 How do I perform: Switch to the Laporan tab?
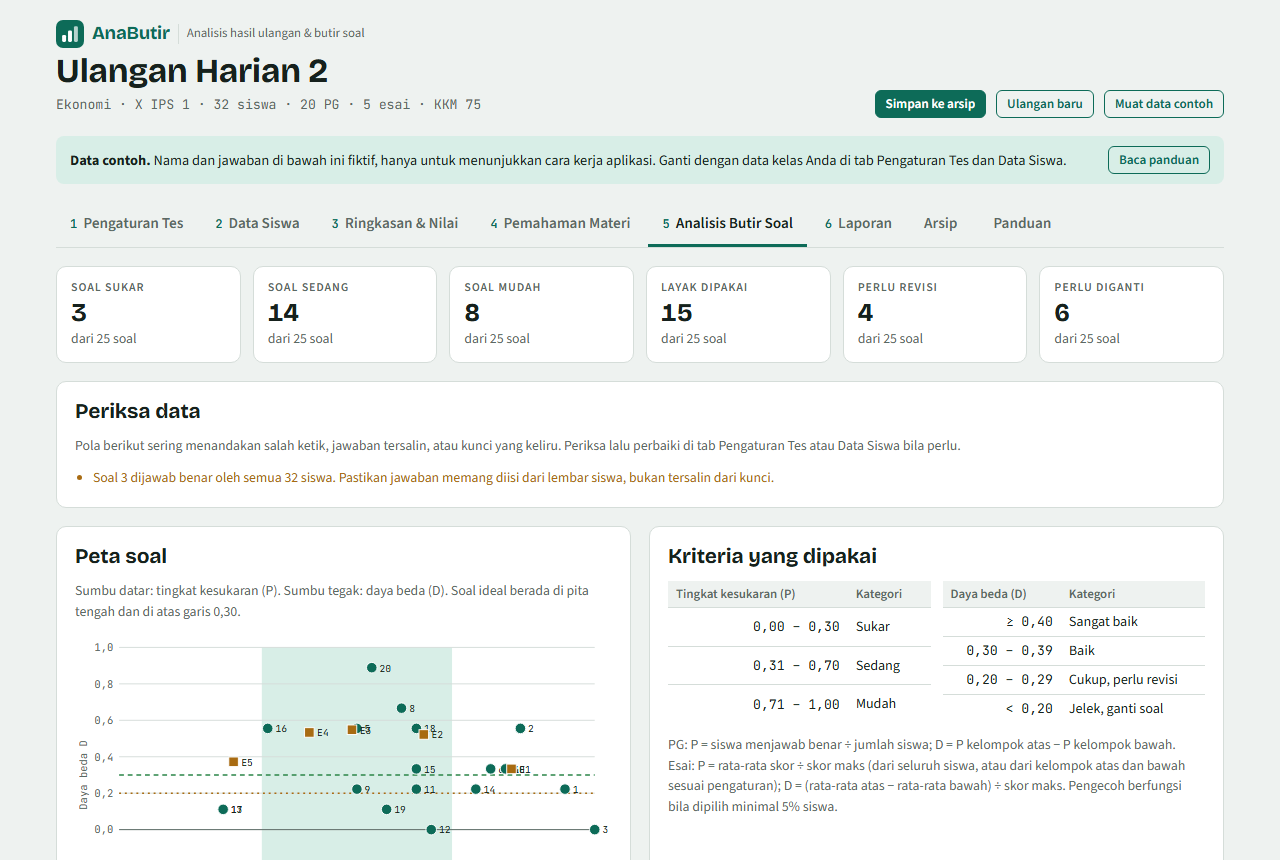tap(858, 223)
